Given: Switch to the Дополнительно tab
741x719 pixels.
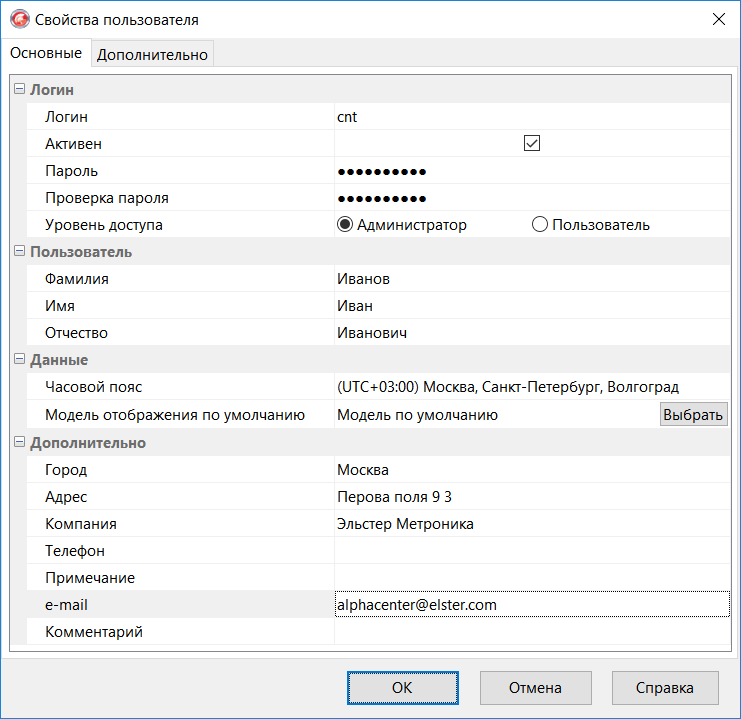Looking at the screenshot, I should tap(152, 55).
